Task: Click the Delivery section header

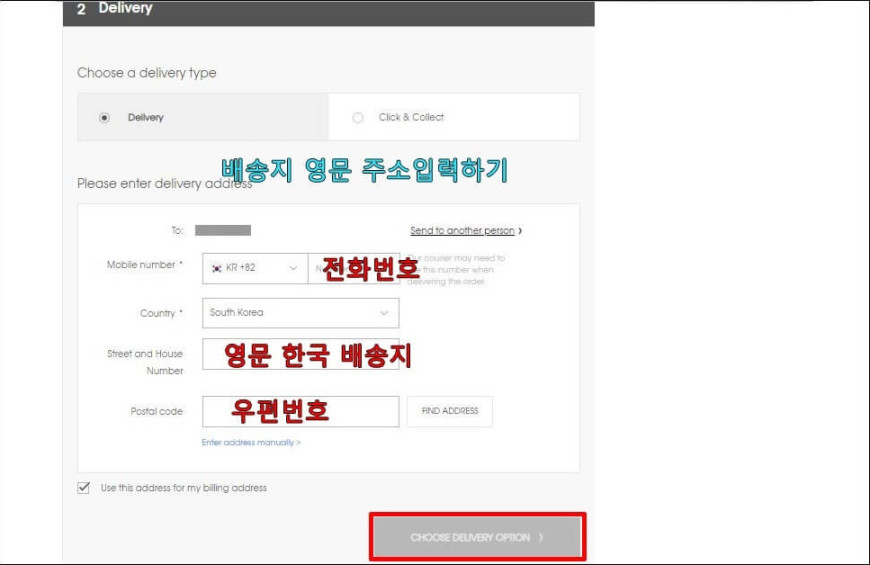Action: tap(328, 12)
